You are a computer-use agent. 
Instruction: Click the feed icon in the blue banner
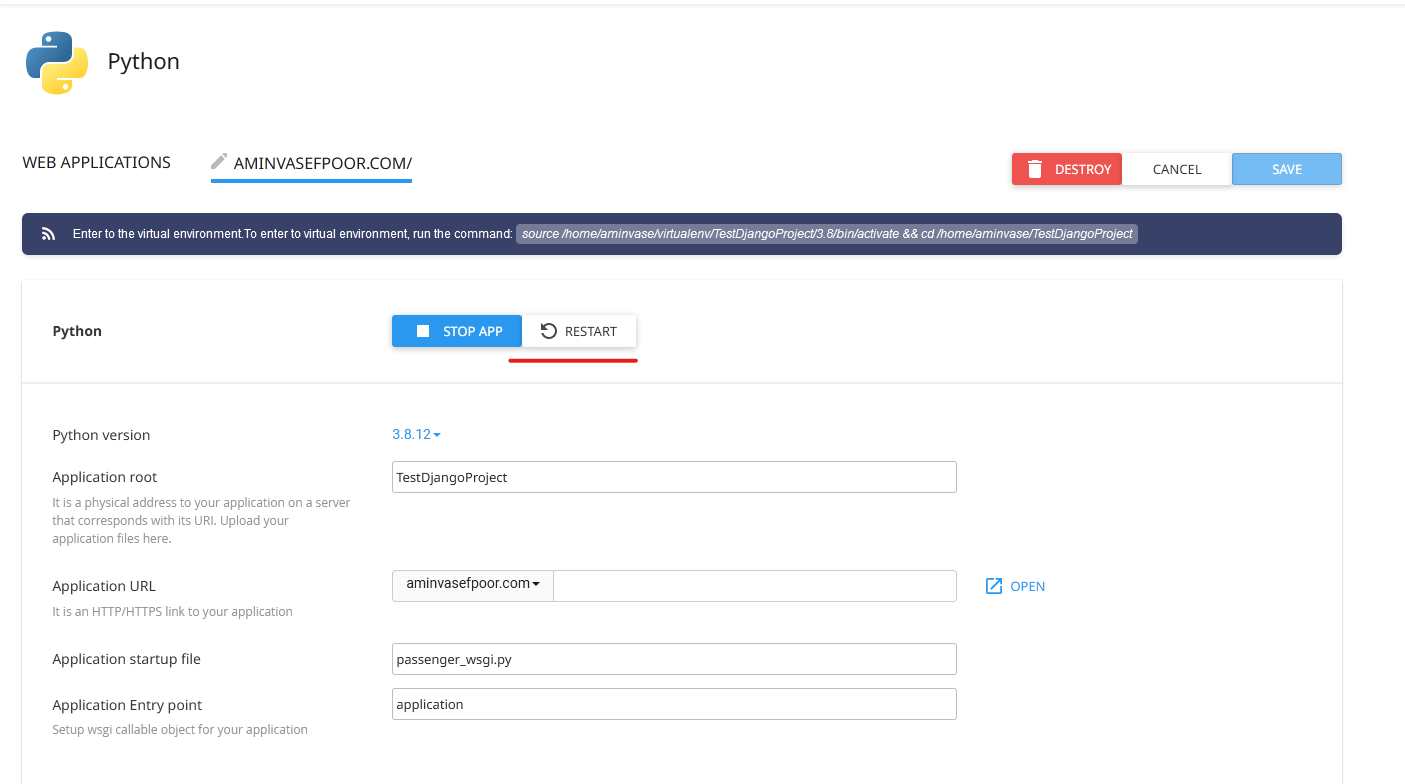(x=48, y=234)
